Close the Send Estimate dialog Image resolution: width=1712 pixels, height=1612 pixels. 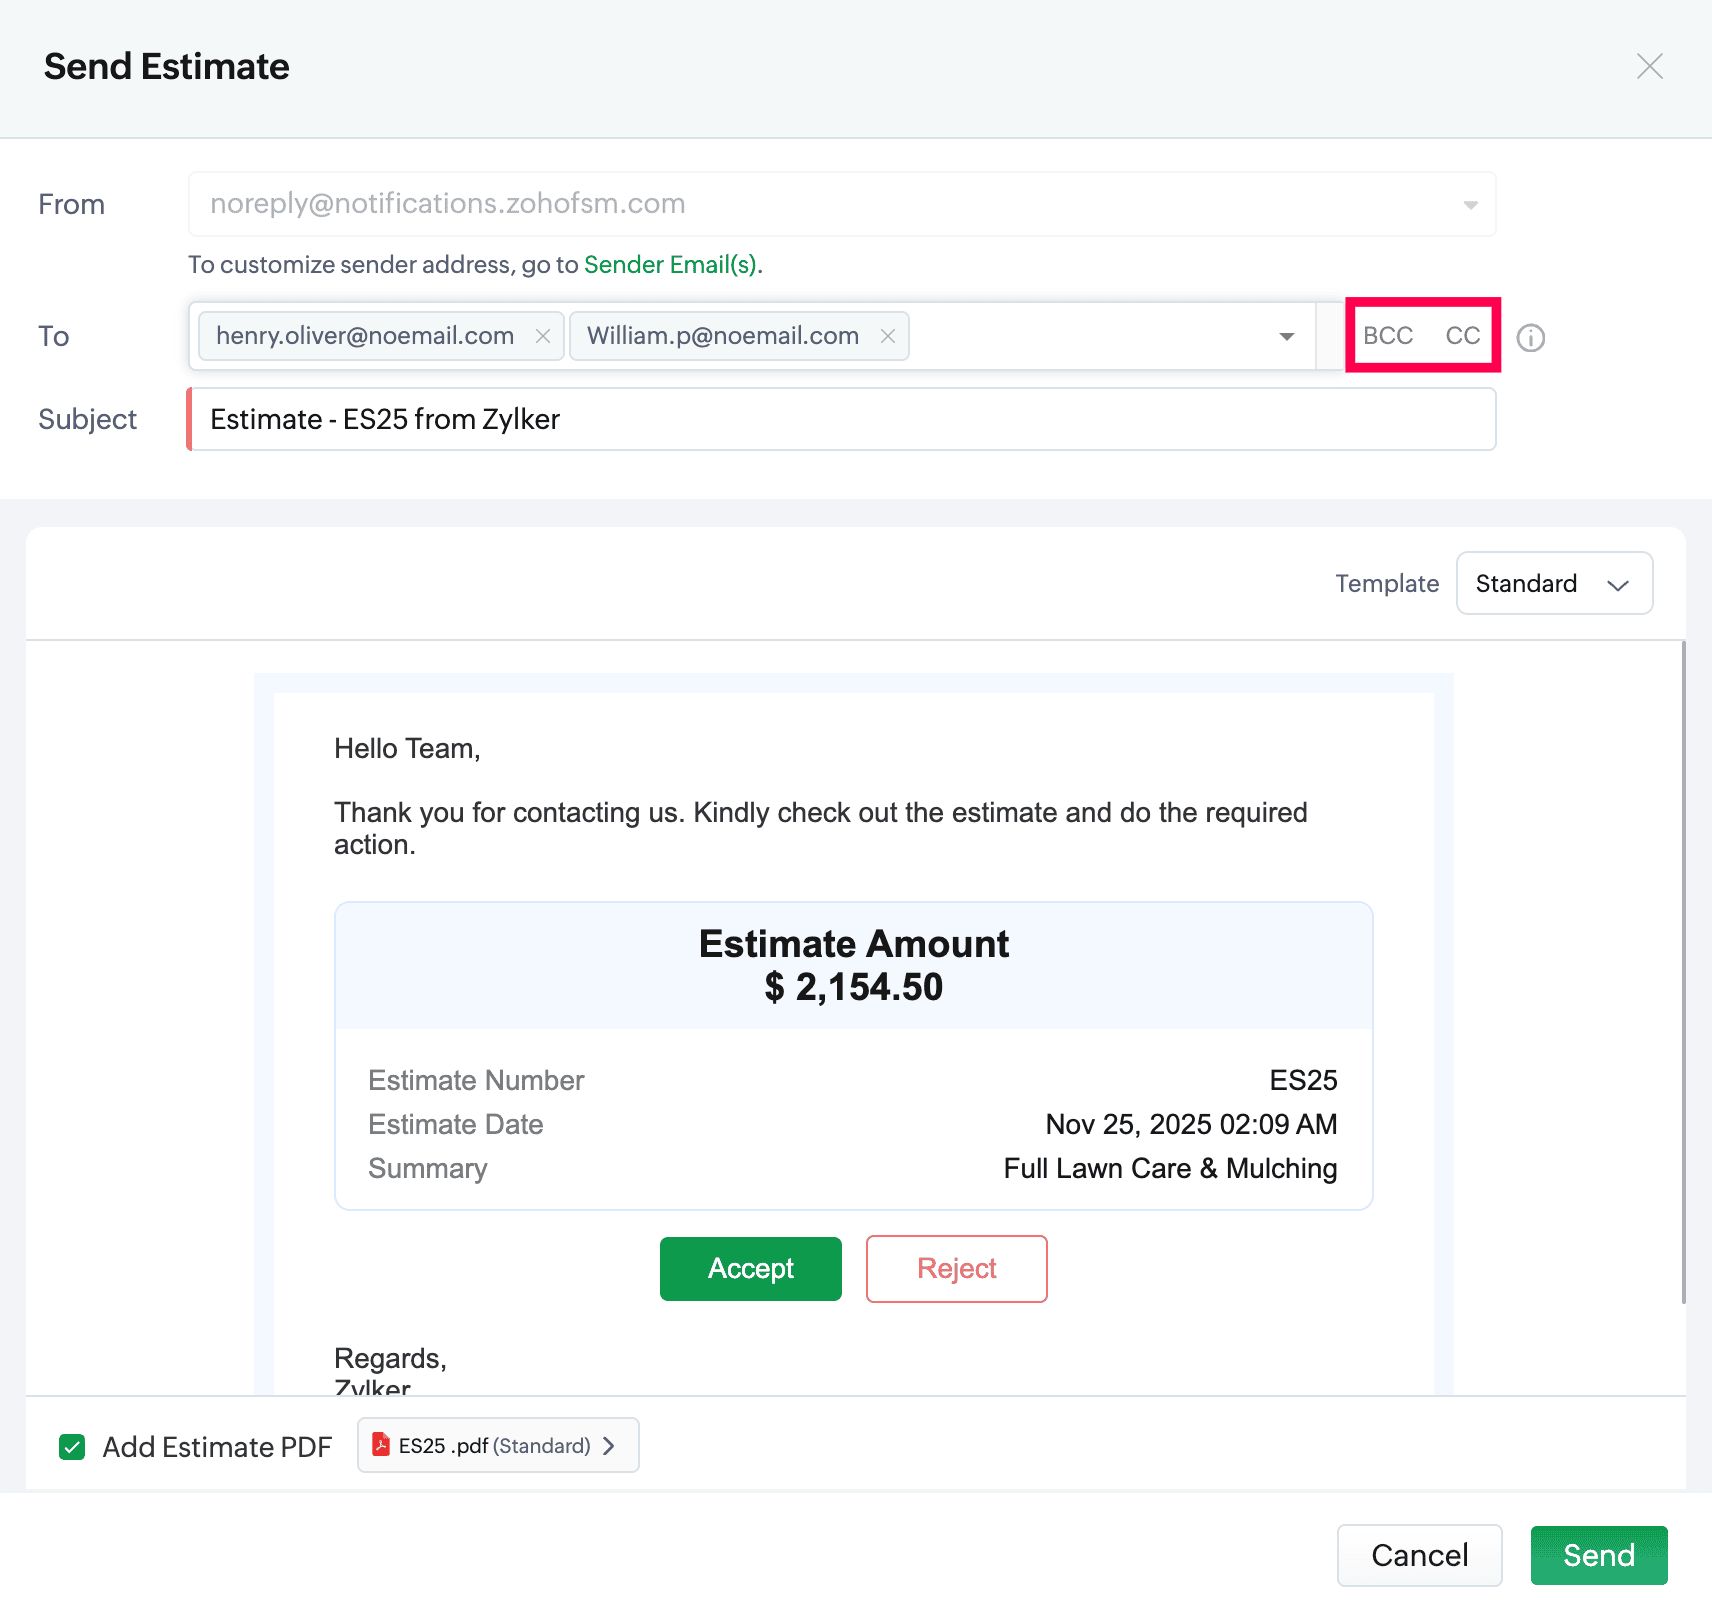coord(1649,66)
